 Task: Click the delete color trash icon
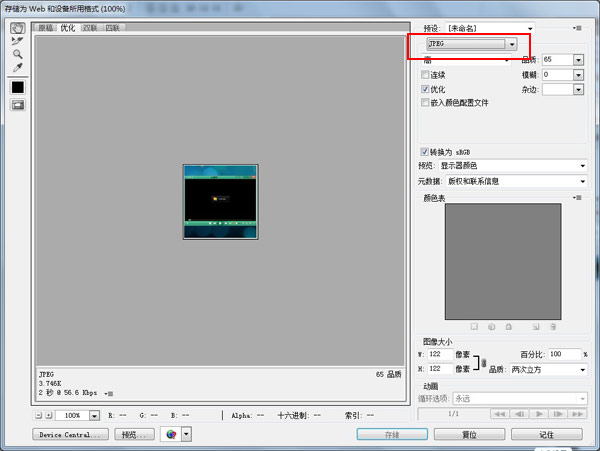pyautogui.click(x=553, y=327)
